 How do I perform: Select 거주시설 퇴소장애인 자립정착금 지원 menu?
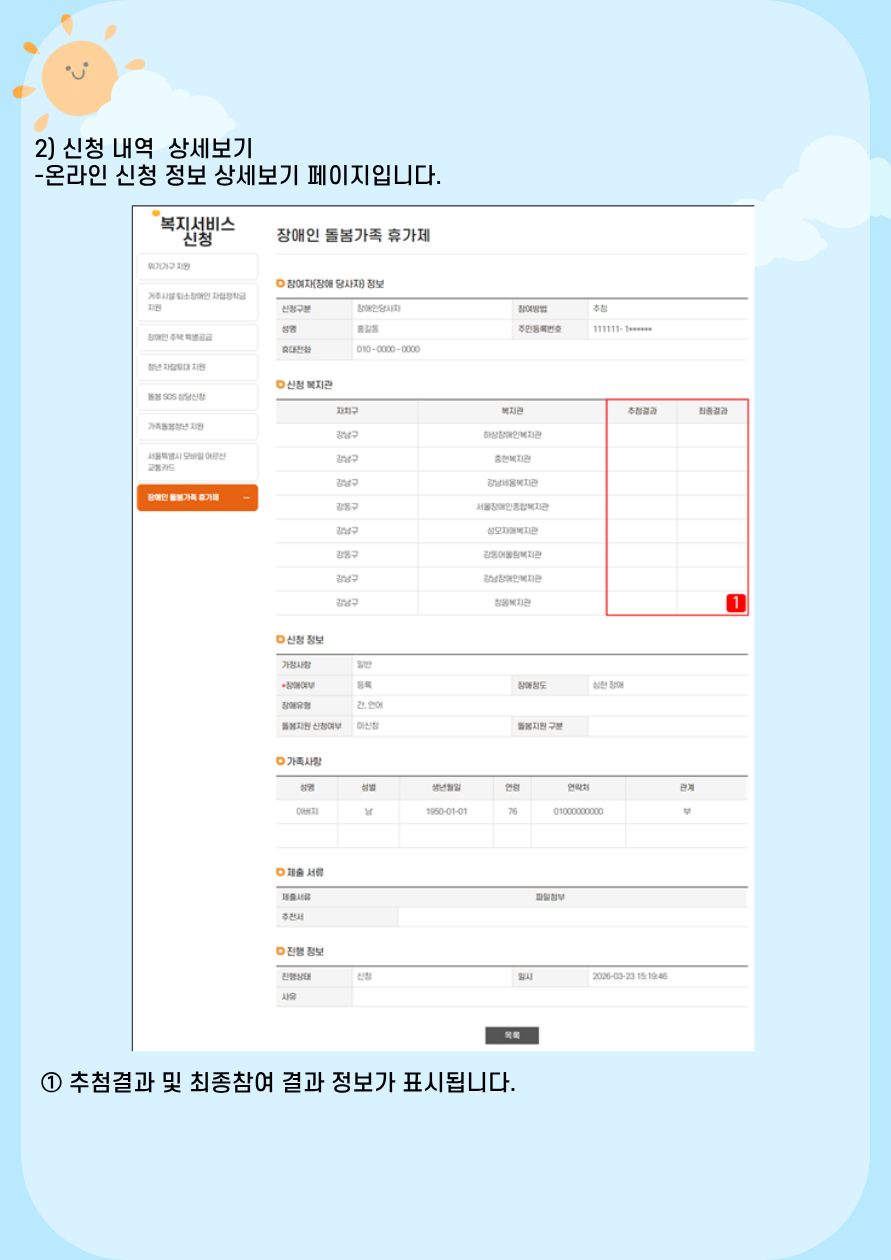click(x=196, y=302)
